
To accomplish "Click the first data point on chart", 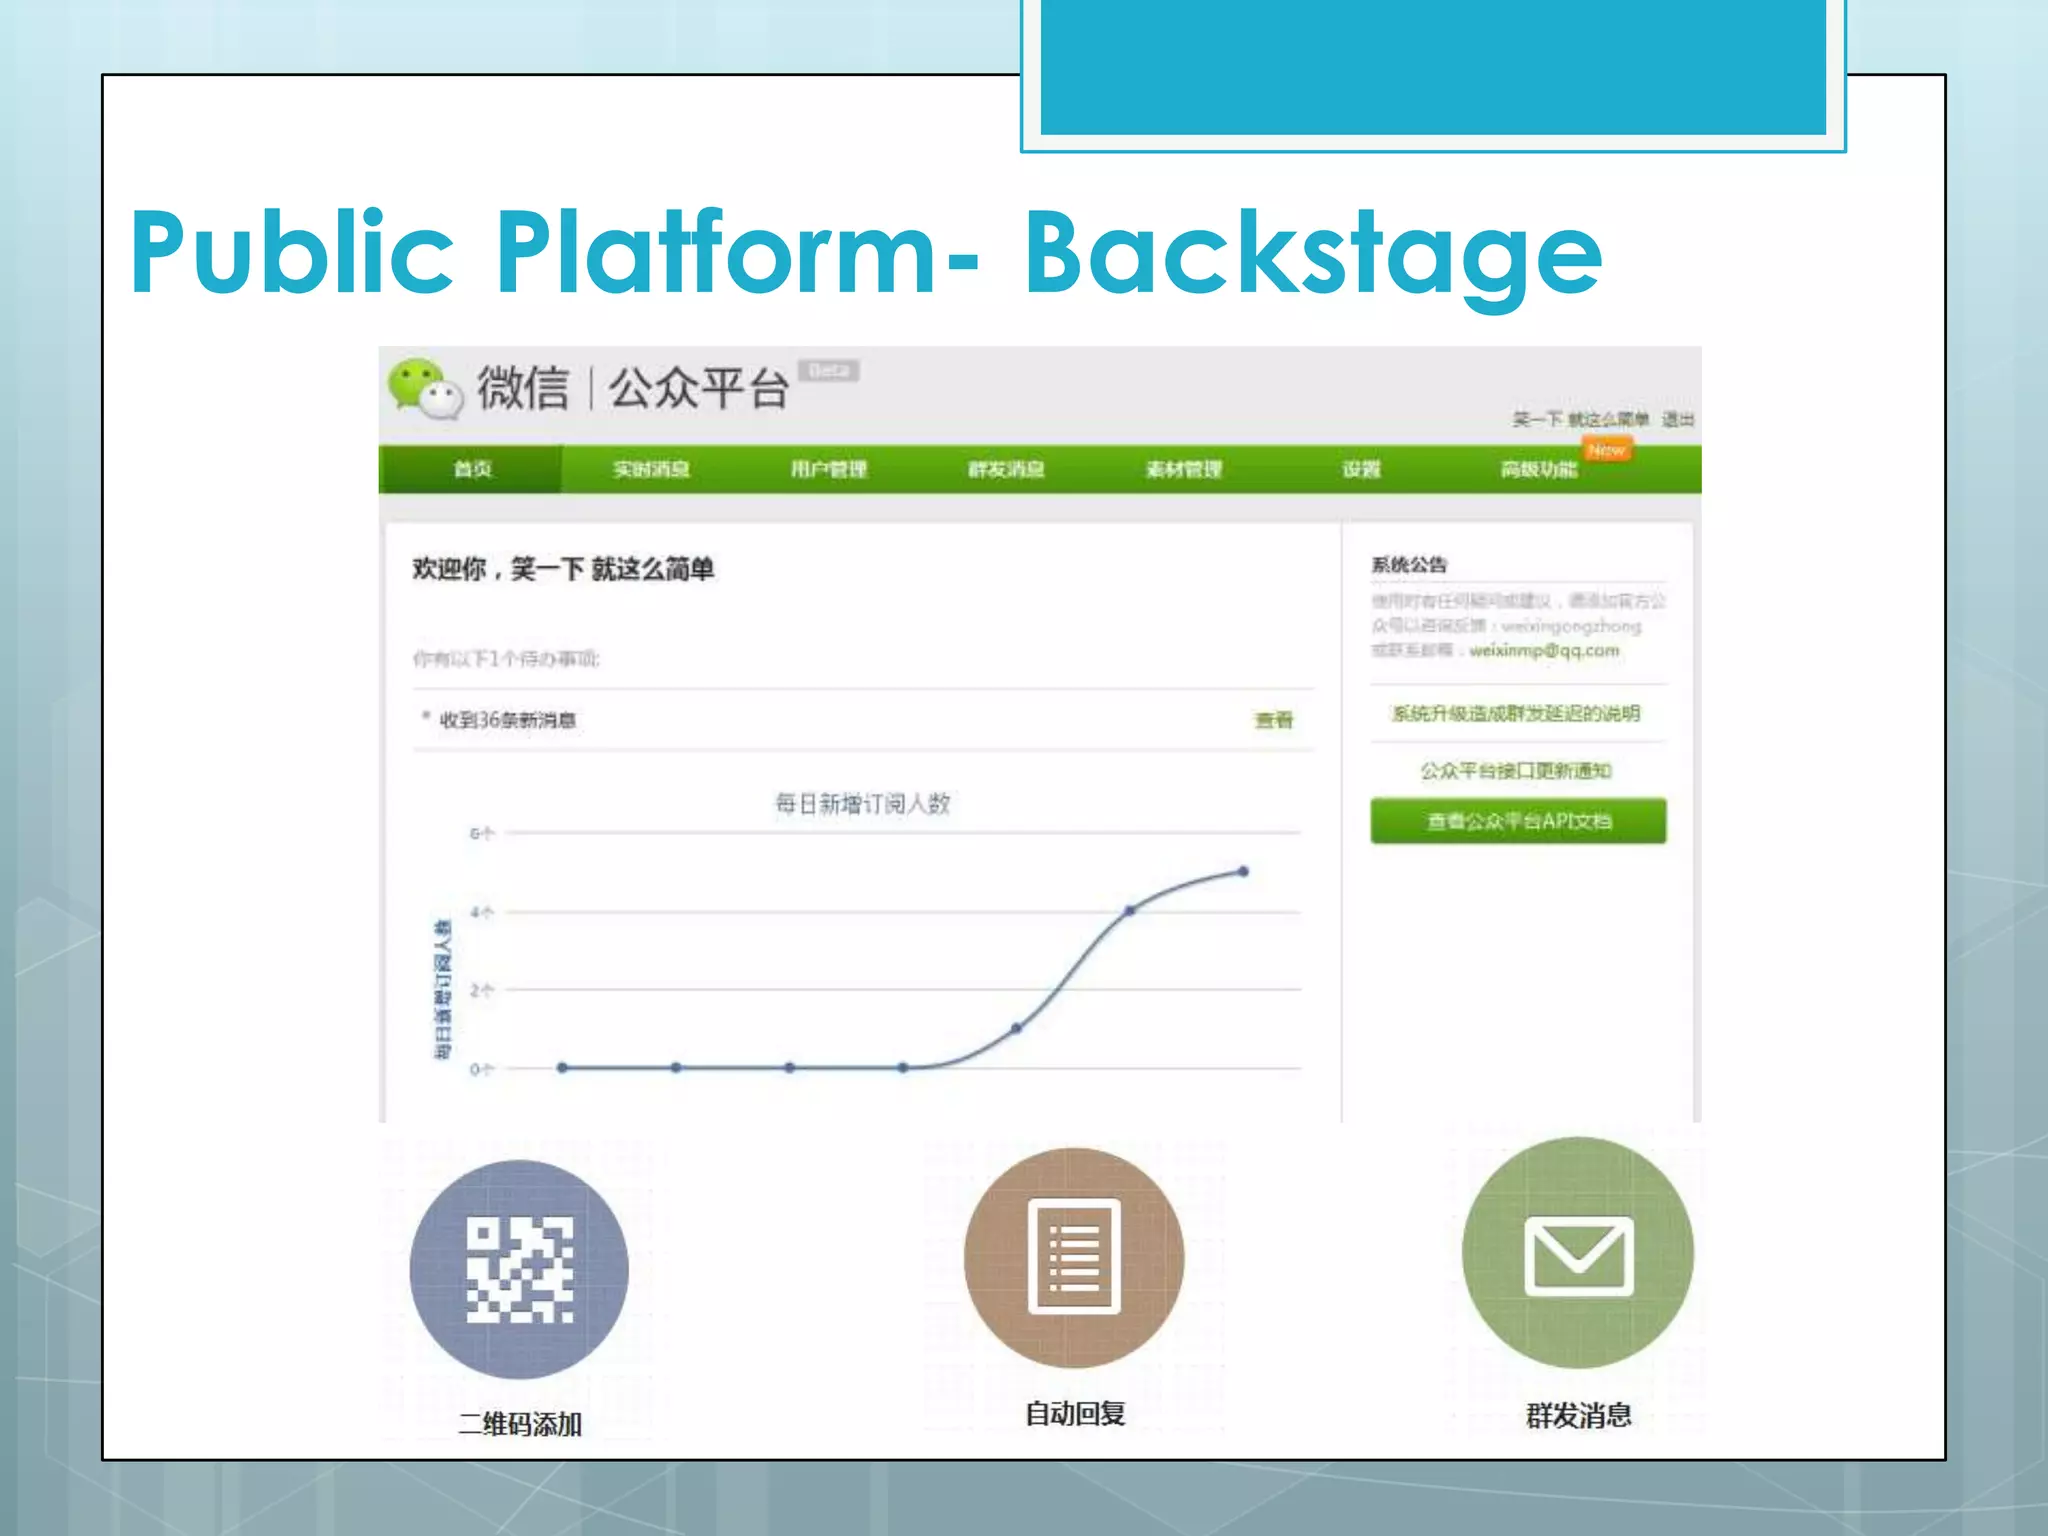I will tap(562, 1067).
